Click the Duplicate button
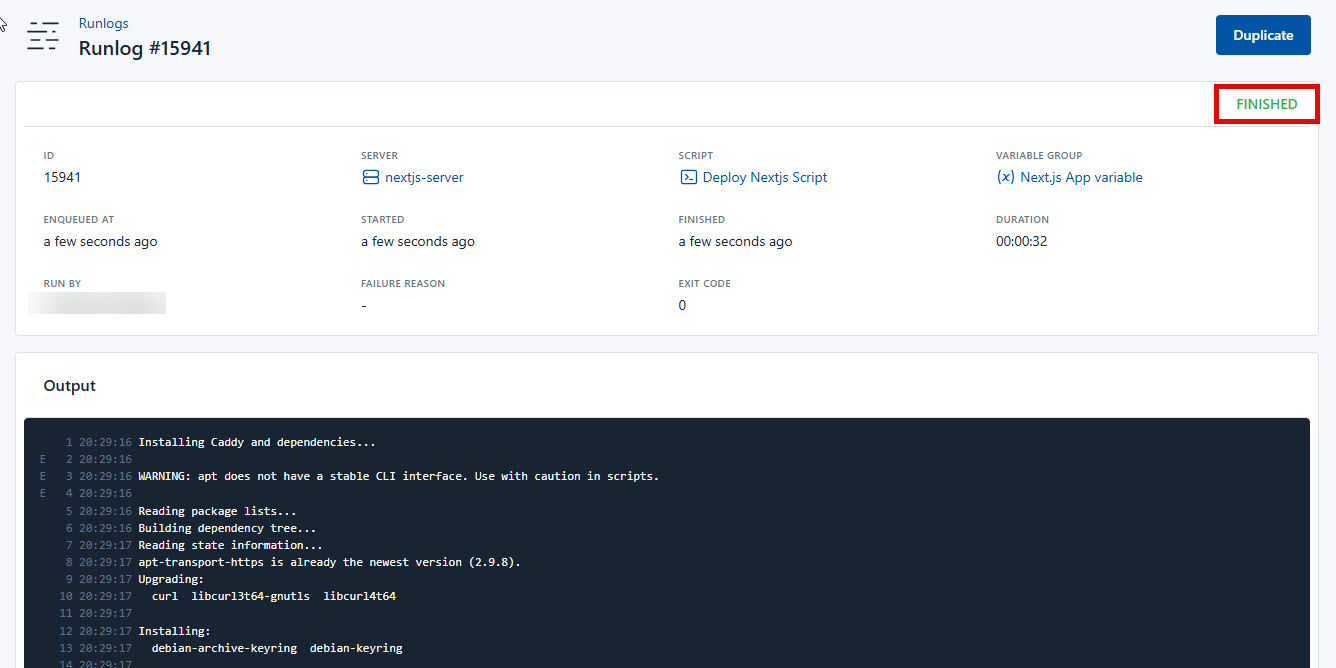This screenshot has height=668, width=1336. pyautogui.click(x=1263, y=34)
